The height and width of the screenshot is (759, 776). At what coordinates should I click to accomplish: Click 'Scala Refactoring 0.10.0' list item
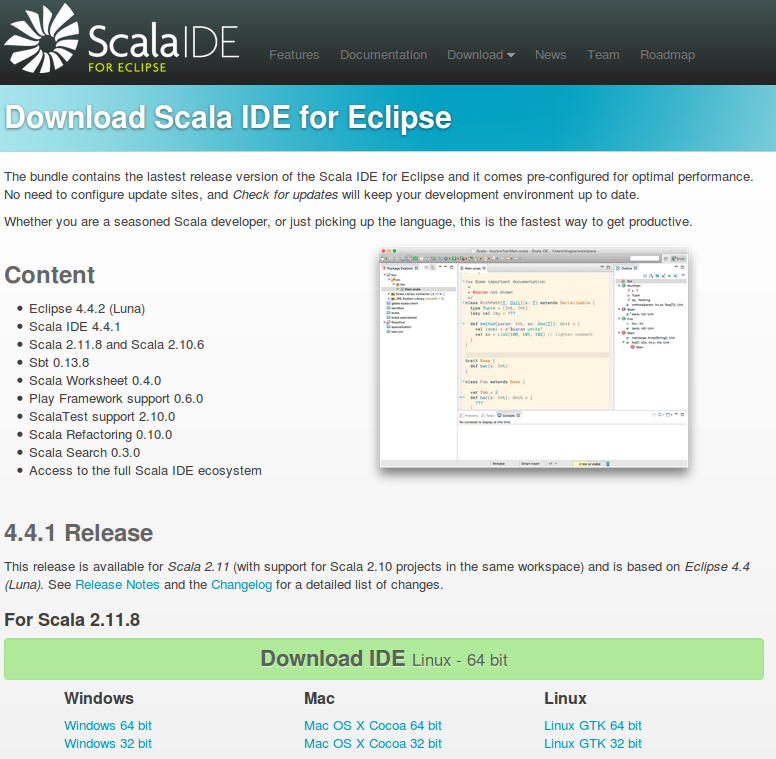[x=100, y=435]
